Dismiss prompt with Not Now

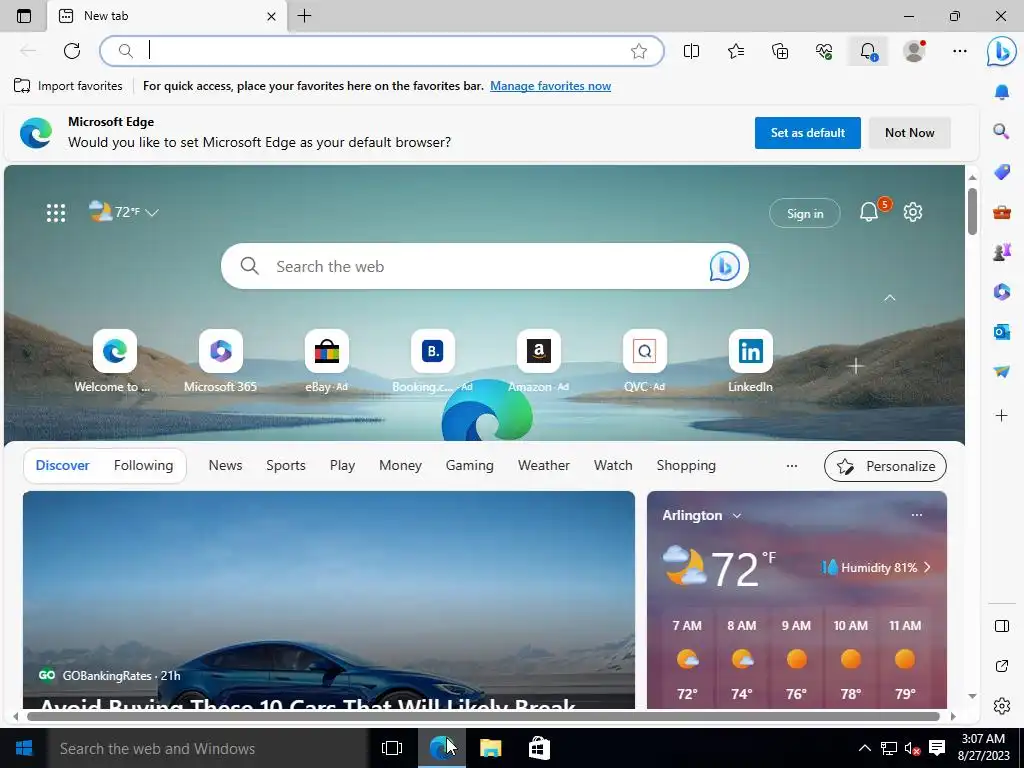910,133
